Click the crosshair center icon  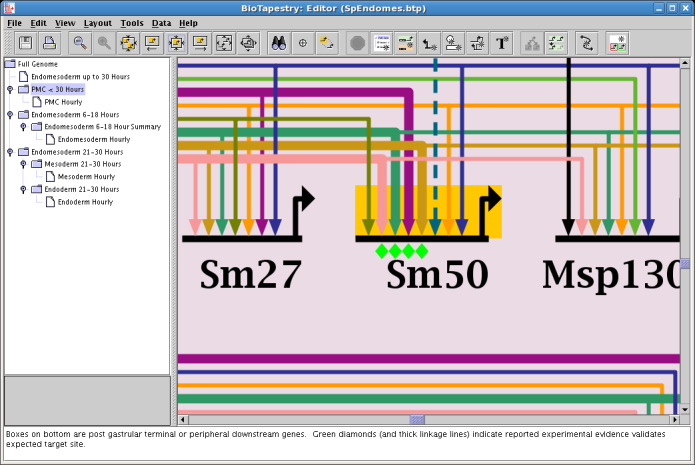[303, 43]
